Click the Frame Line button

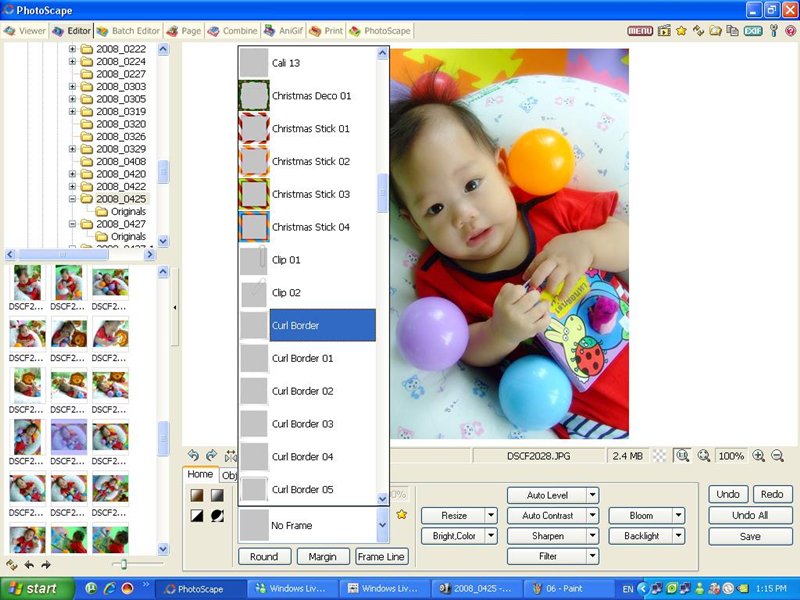coord(381,557)
